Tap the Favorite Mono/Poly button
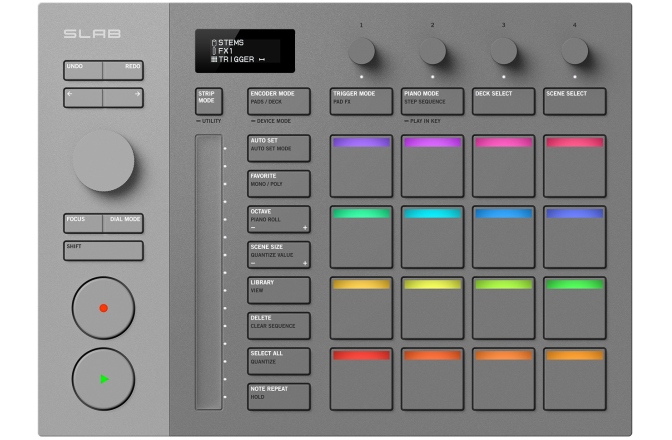This screenshot has width=672, height=440. 279,184
